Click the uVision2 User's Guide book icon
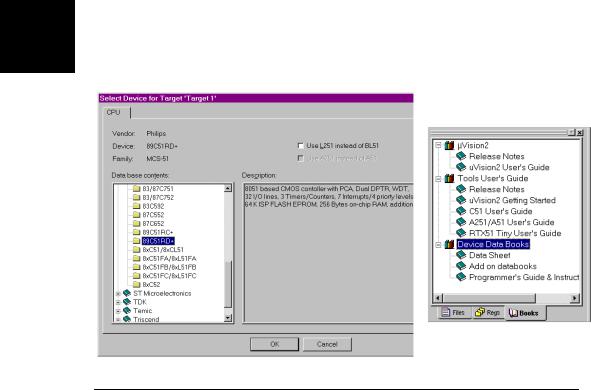591x390 pixels. point(461,167)
